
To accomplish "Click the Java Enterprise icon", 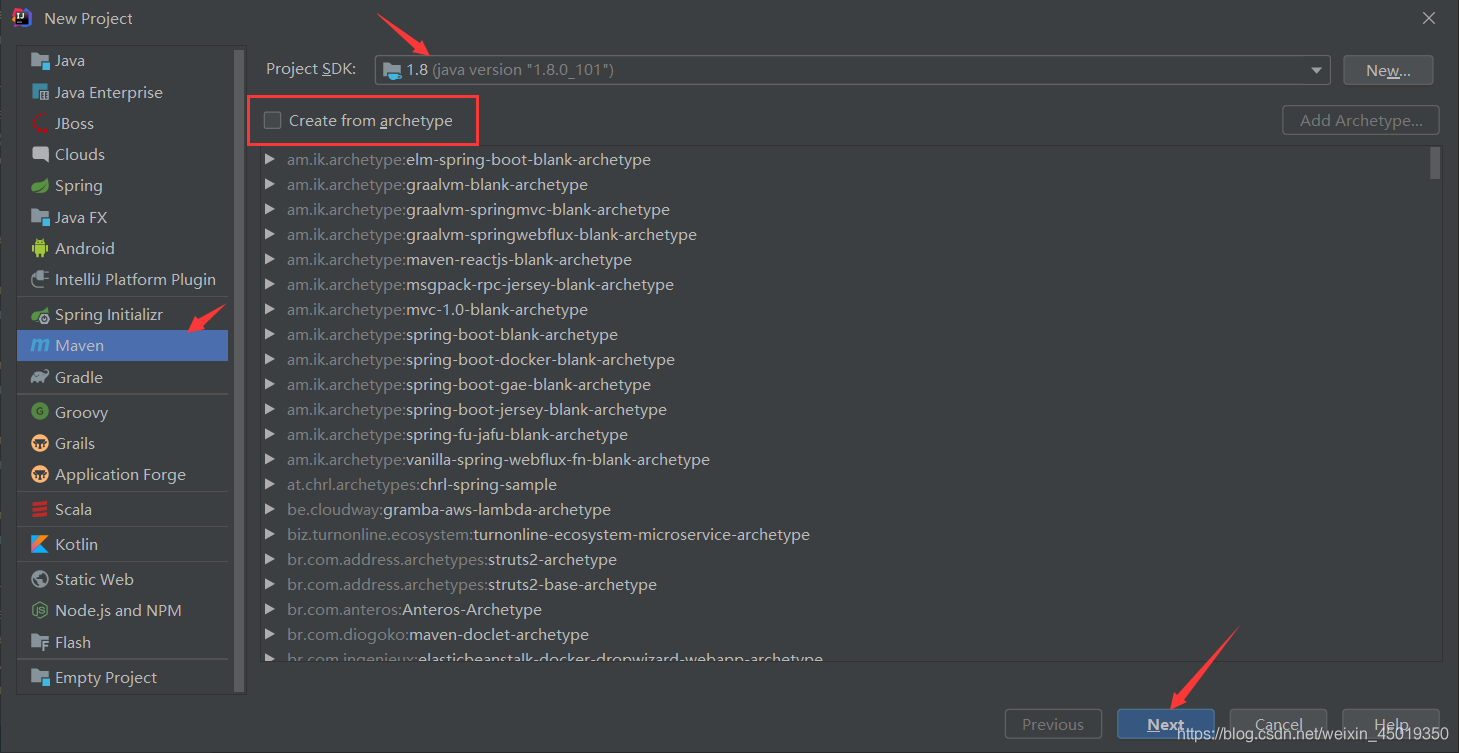I will (40, 92).
